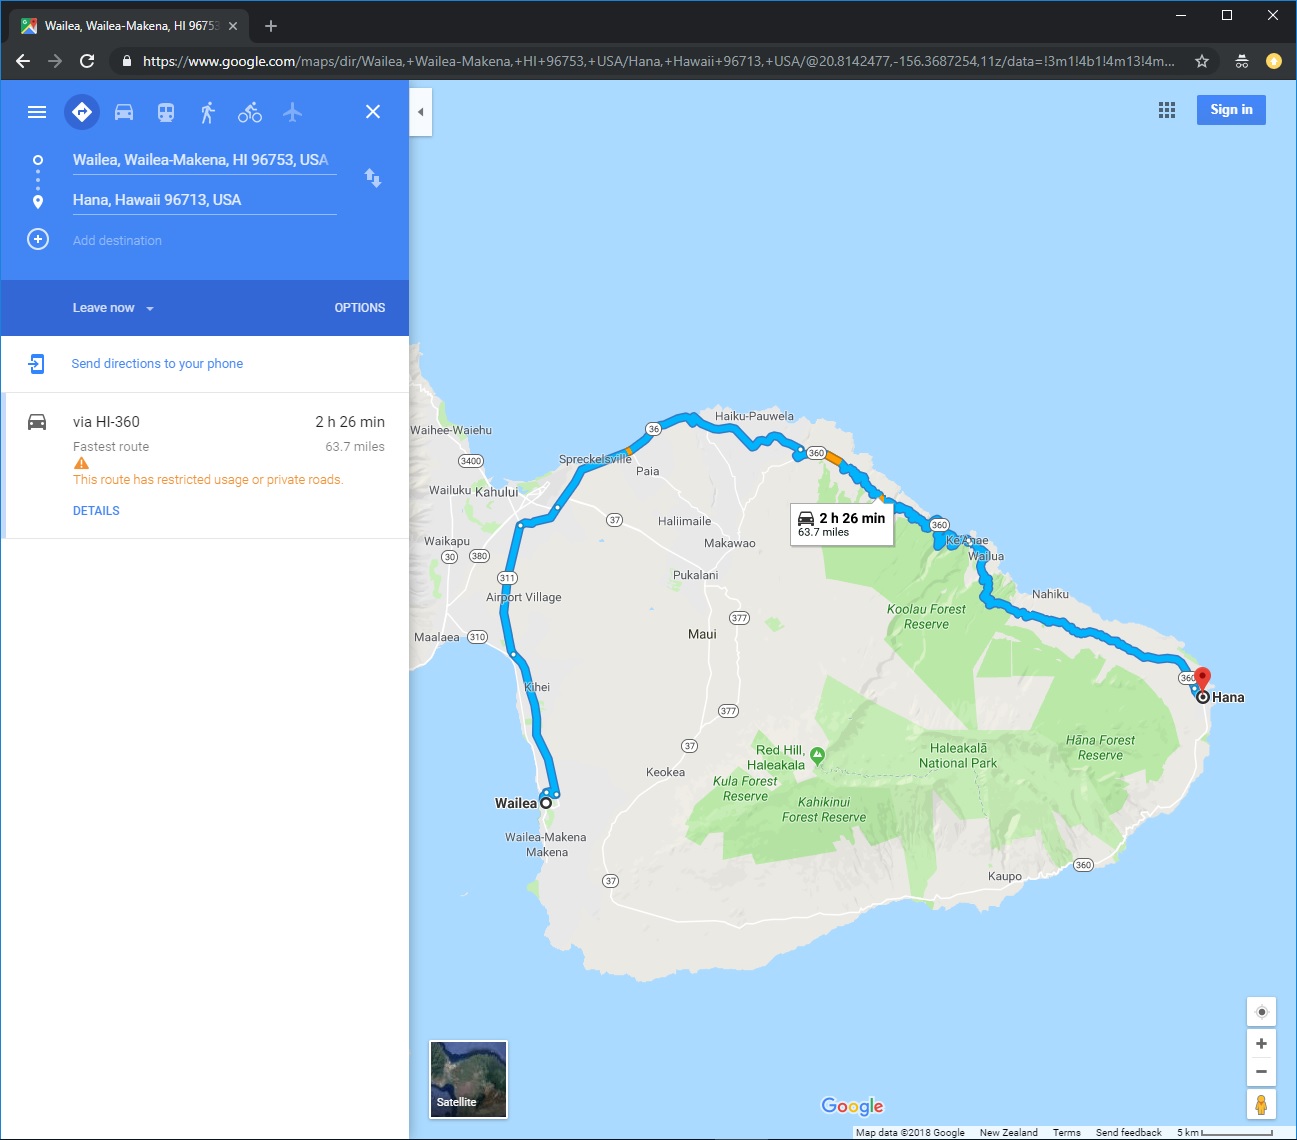Select the via HI-360 route
The width and height of the screenshot is (1297, 1140).
[205, 466]
